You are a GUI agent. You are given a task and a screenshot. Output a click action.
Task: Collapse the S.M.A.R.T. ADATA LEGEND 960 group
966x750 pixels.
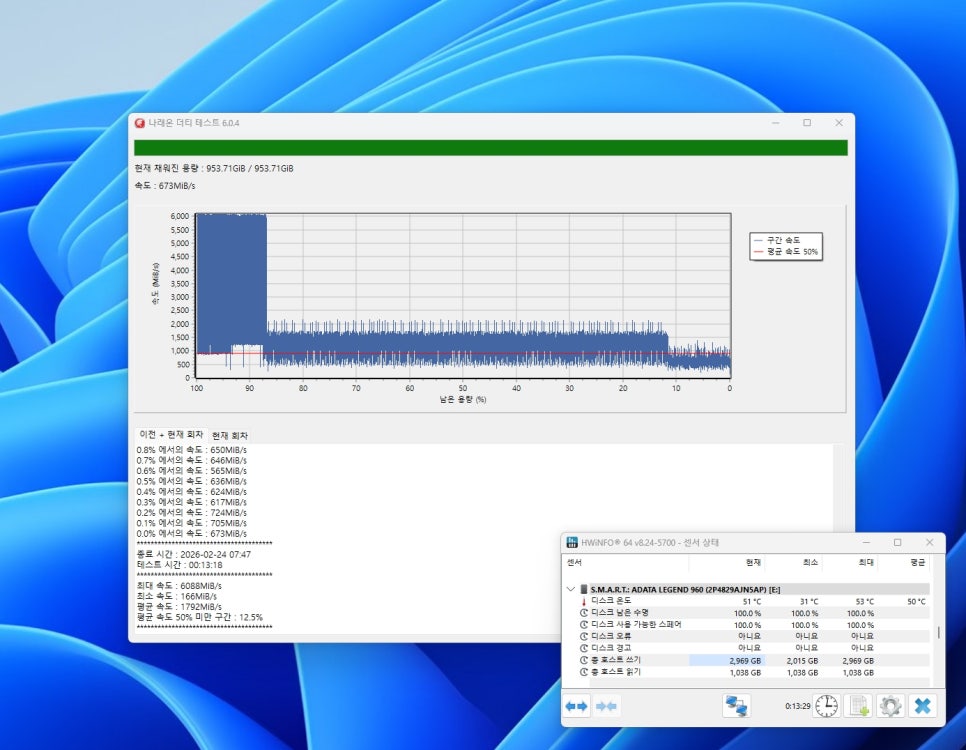pos(571,589)
